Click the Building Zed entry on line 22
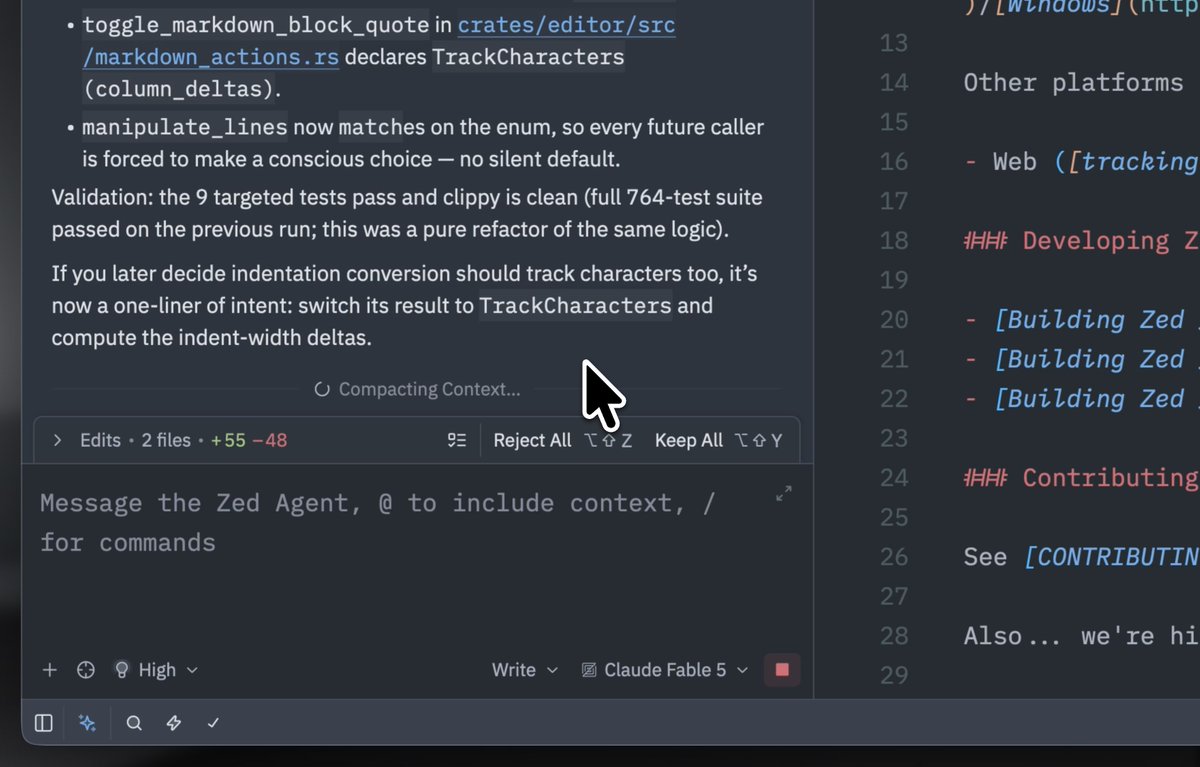The height and width of the screenshot is (767, 1200). click(1080, 399)
